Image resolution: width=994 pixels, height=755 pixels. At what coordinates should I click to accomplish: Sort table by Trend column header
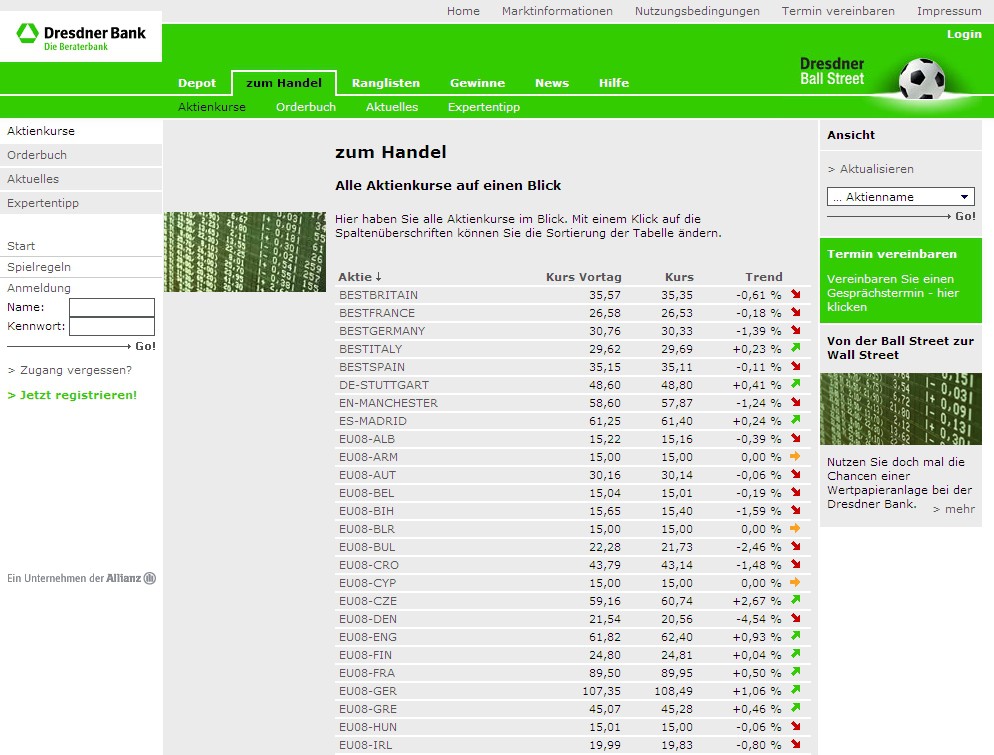pos(764,277)
